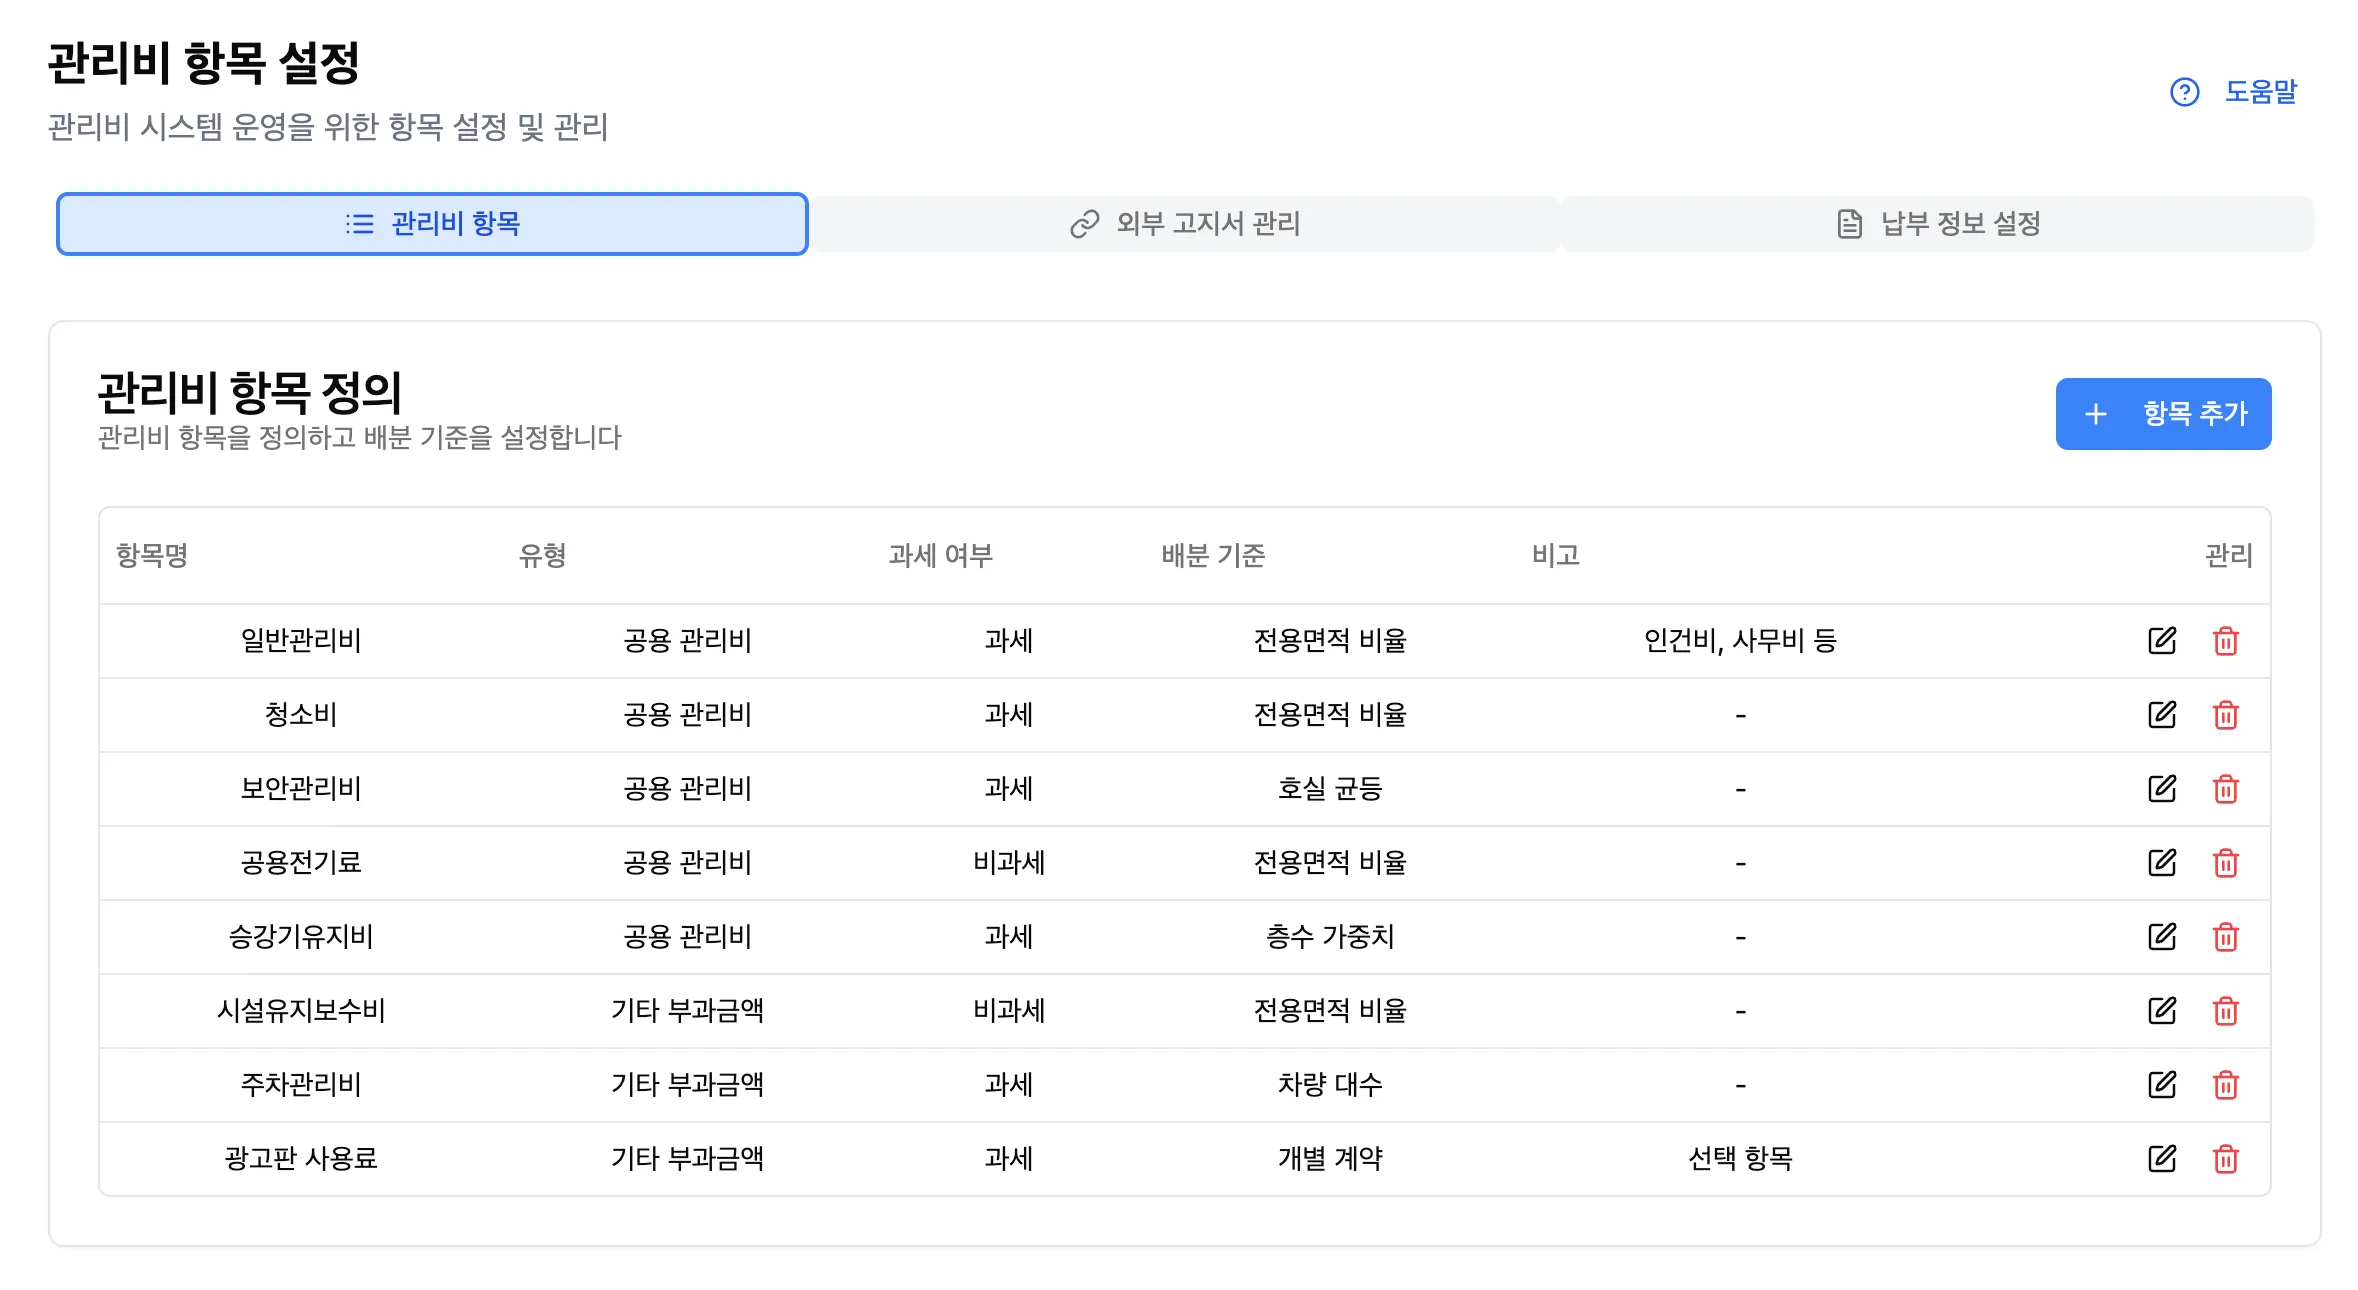The image size is (2358, 1290).
Task: Select the 광고판 사용료 item name
Action: point(301,1158)
